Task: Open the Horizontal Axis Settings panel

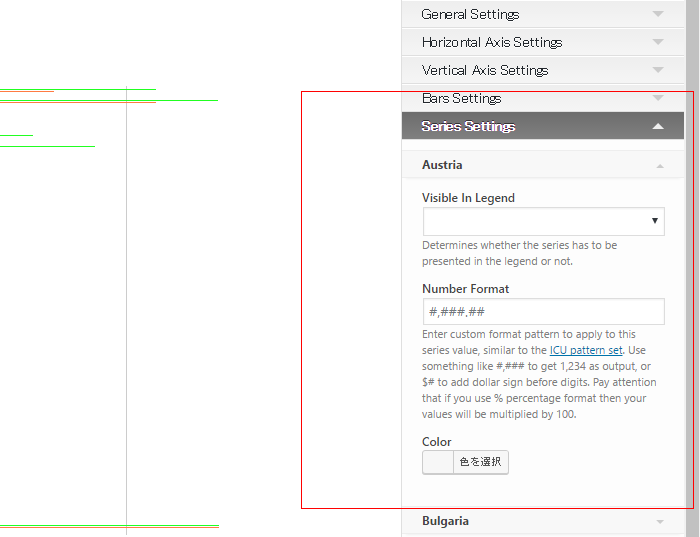Action: 542,42
